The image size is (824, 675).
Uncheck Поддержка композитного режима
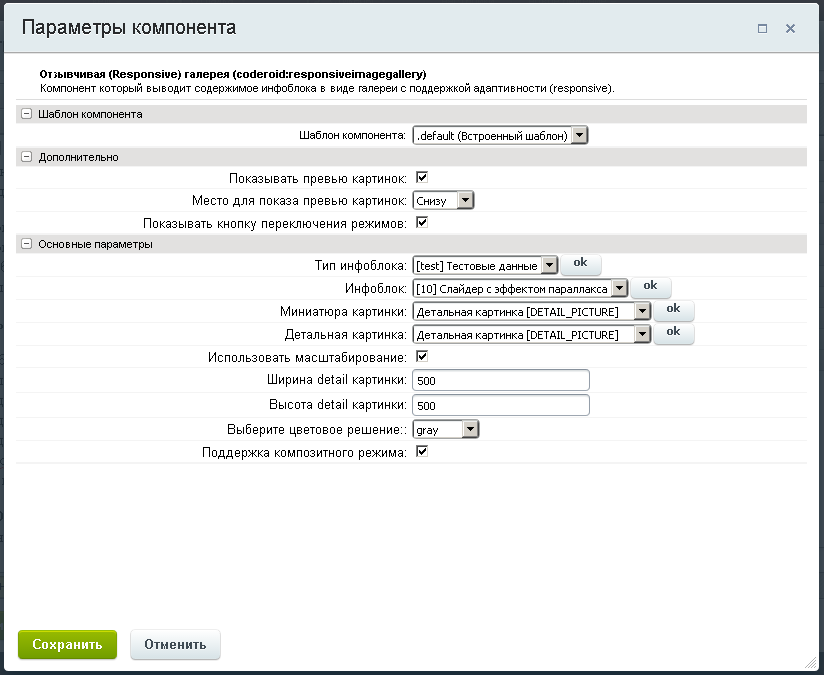pos(422,452)
